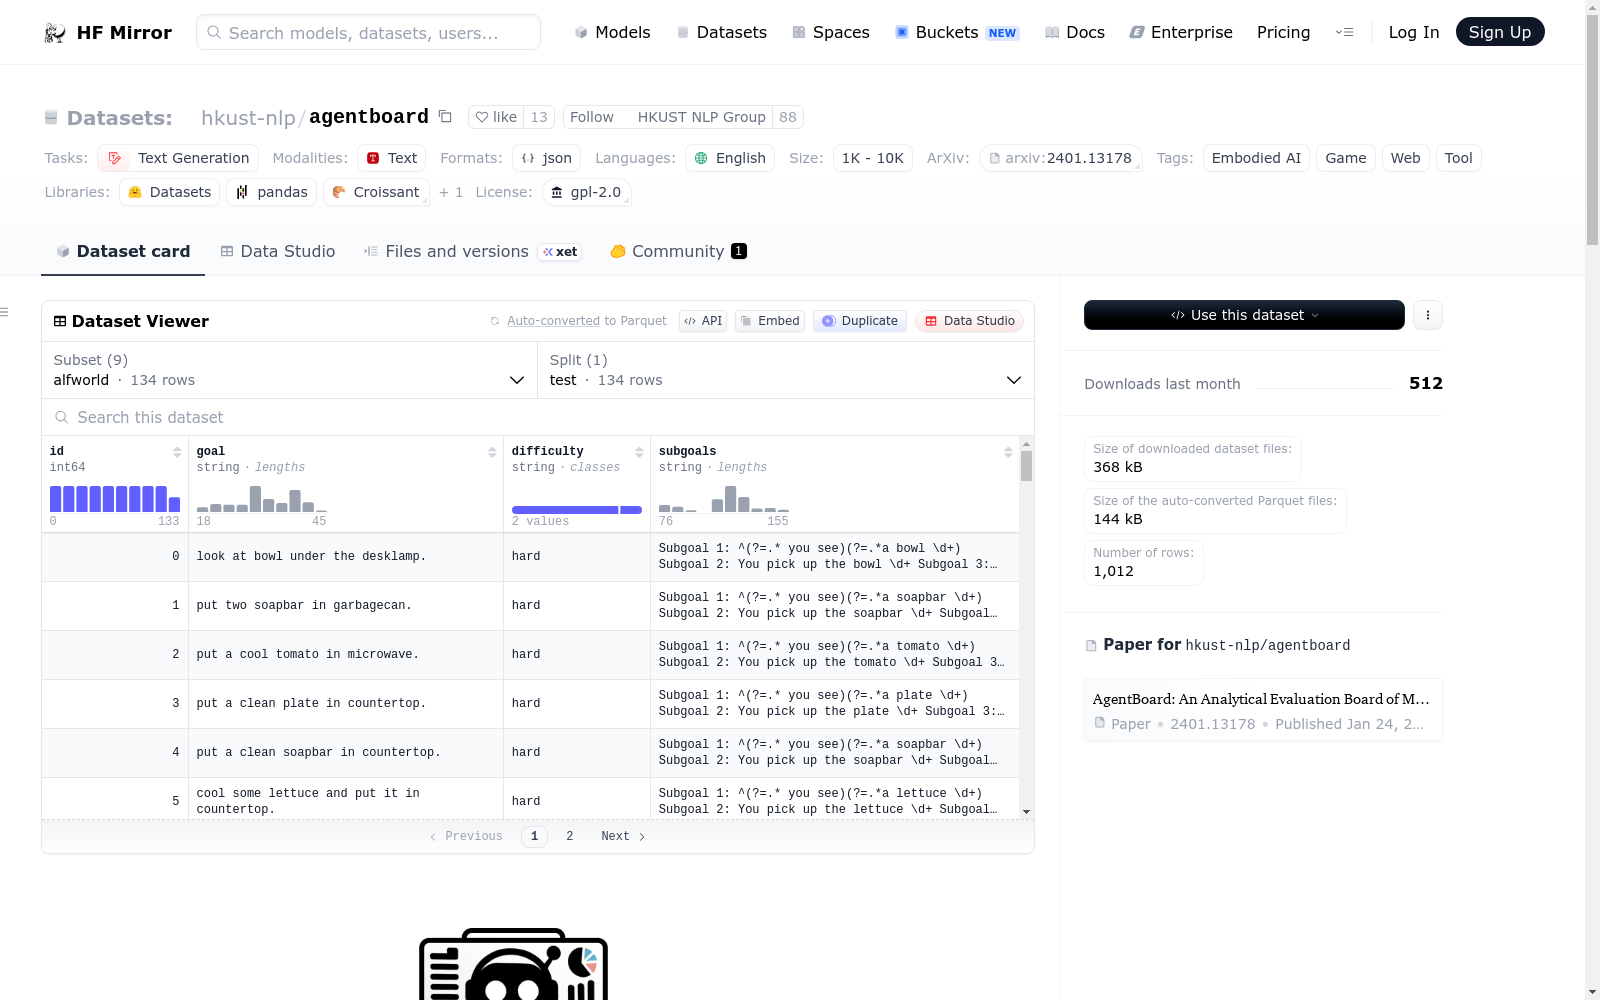
Task: Open the navigation overflow menu icon
Action: point(1344,33)
